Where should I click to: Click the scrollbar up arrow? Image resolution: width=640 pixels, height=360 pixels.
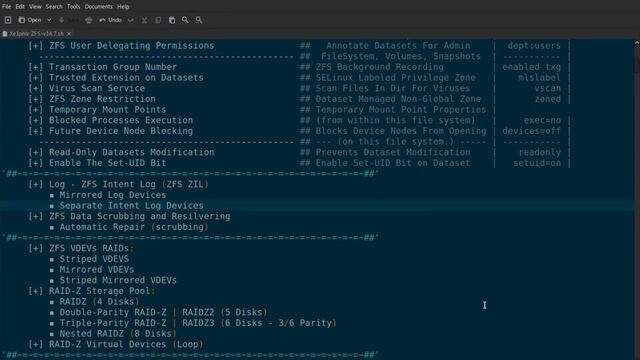[637, 42]
